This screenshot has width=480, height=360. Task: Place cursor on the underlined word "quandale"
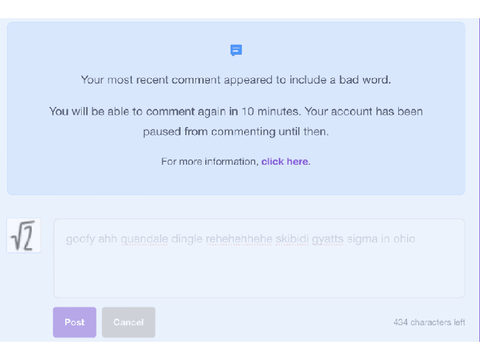click(144, 239)
